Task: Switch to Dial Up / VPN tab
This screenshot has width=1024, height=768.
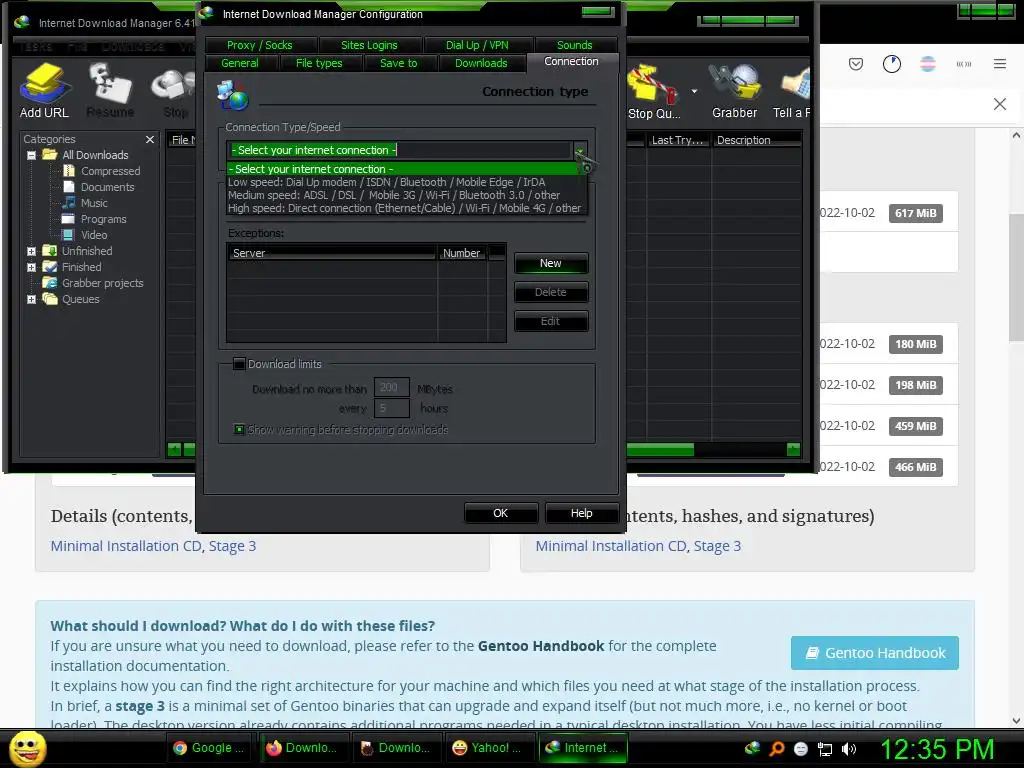Action: pyautogui.click(x=477, y=45)
